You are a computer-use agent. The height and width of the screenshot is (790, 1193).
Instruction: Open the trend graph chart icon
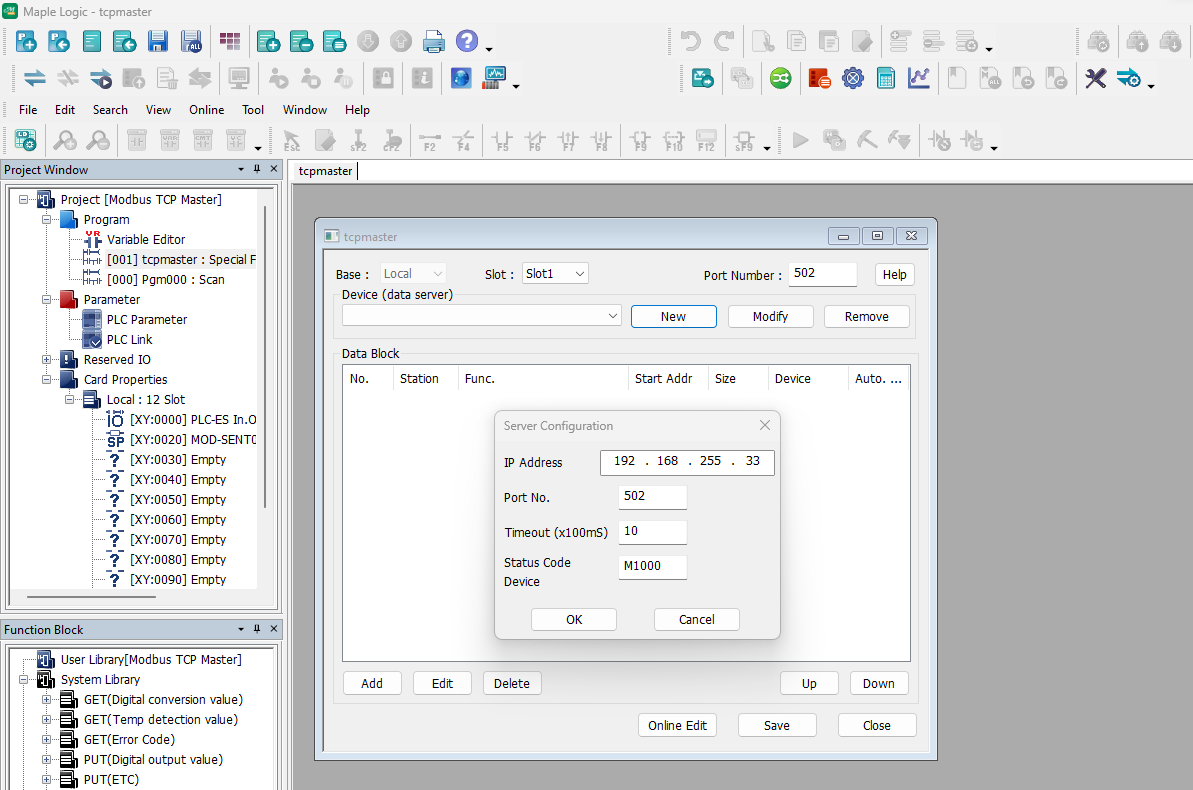coord(918,78)
